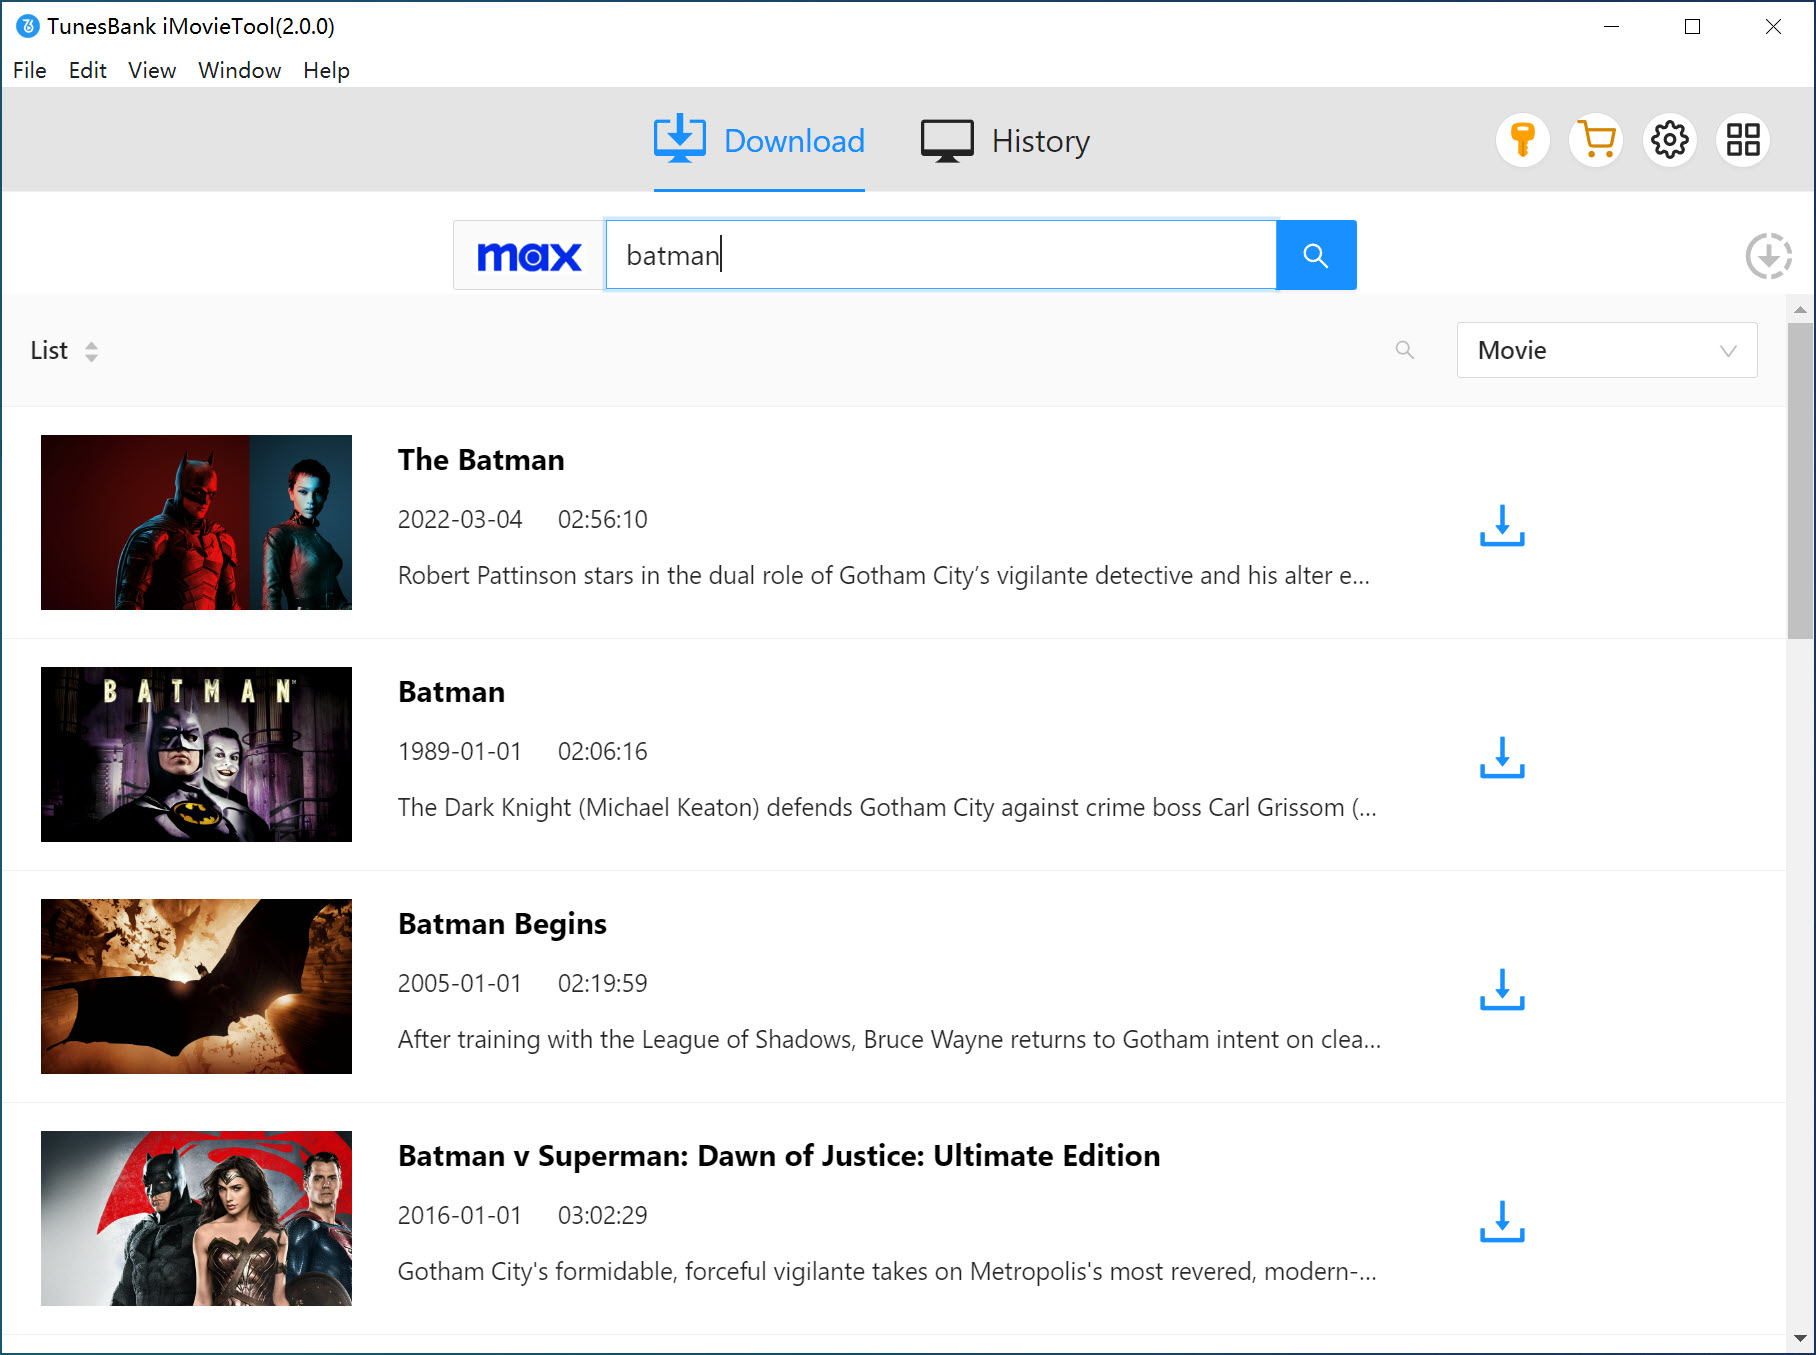
Task: Click the 'Robert Pattinson stars' description
Action: [884, 575]
